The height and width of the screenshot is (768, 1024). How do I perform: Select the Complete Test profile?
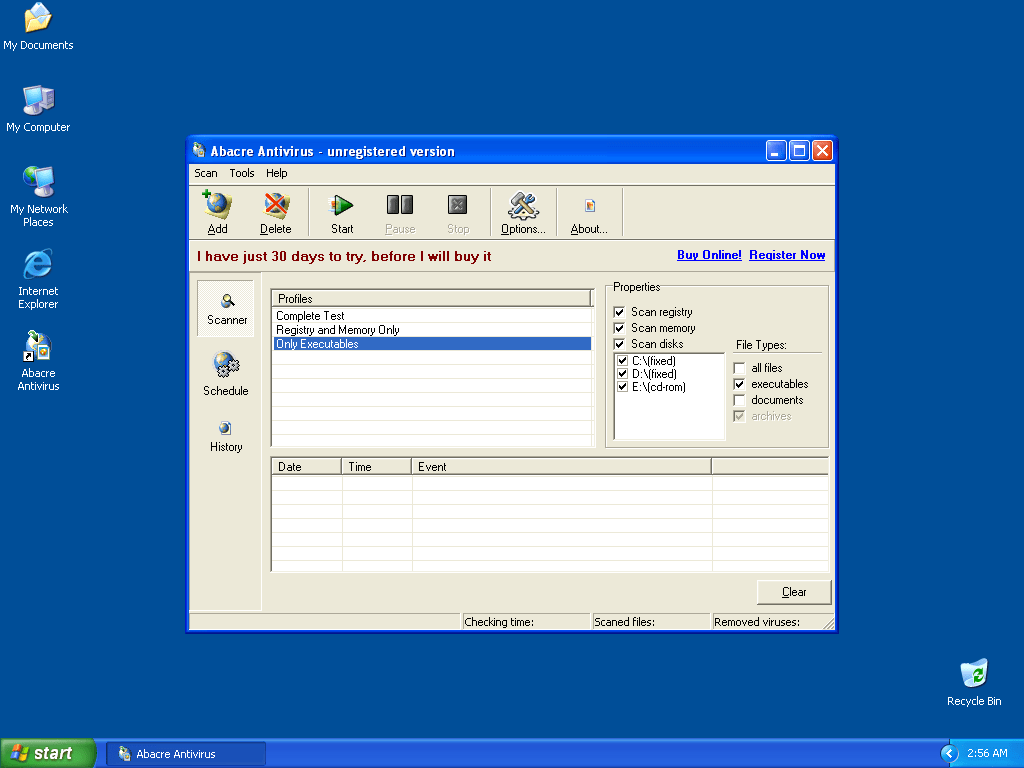310,316
